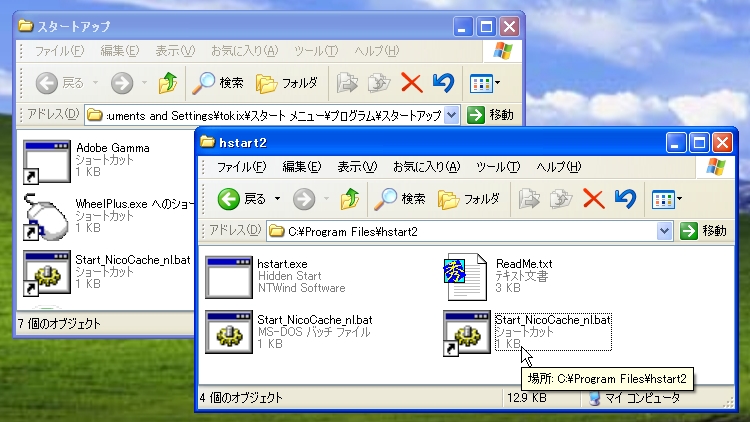
Task: Open ファイル(F) menu in hstart2 window
Action: coord(241,167)
